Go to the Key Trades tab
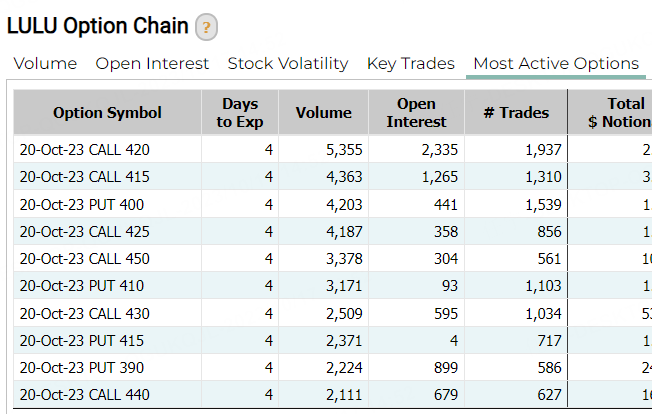This screenshot has width=652, height=414. [x=410, y=63]
